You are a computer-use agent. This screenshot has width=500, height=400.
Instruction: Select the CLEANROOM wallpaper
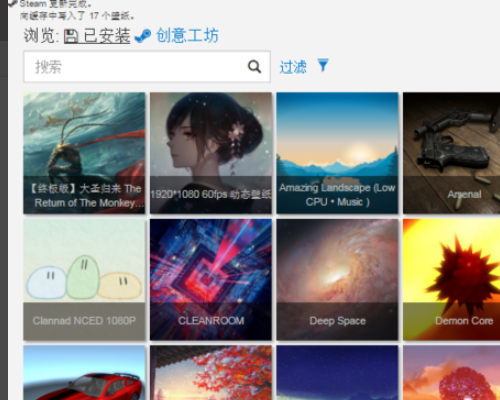pyautogui.click(x=211, y=280)
